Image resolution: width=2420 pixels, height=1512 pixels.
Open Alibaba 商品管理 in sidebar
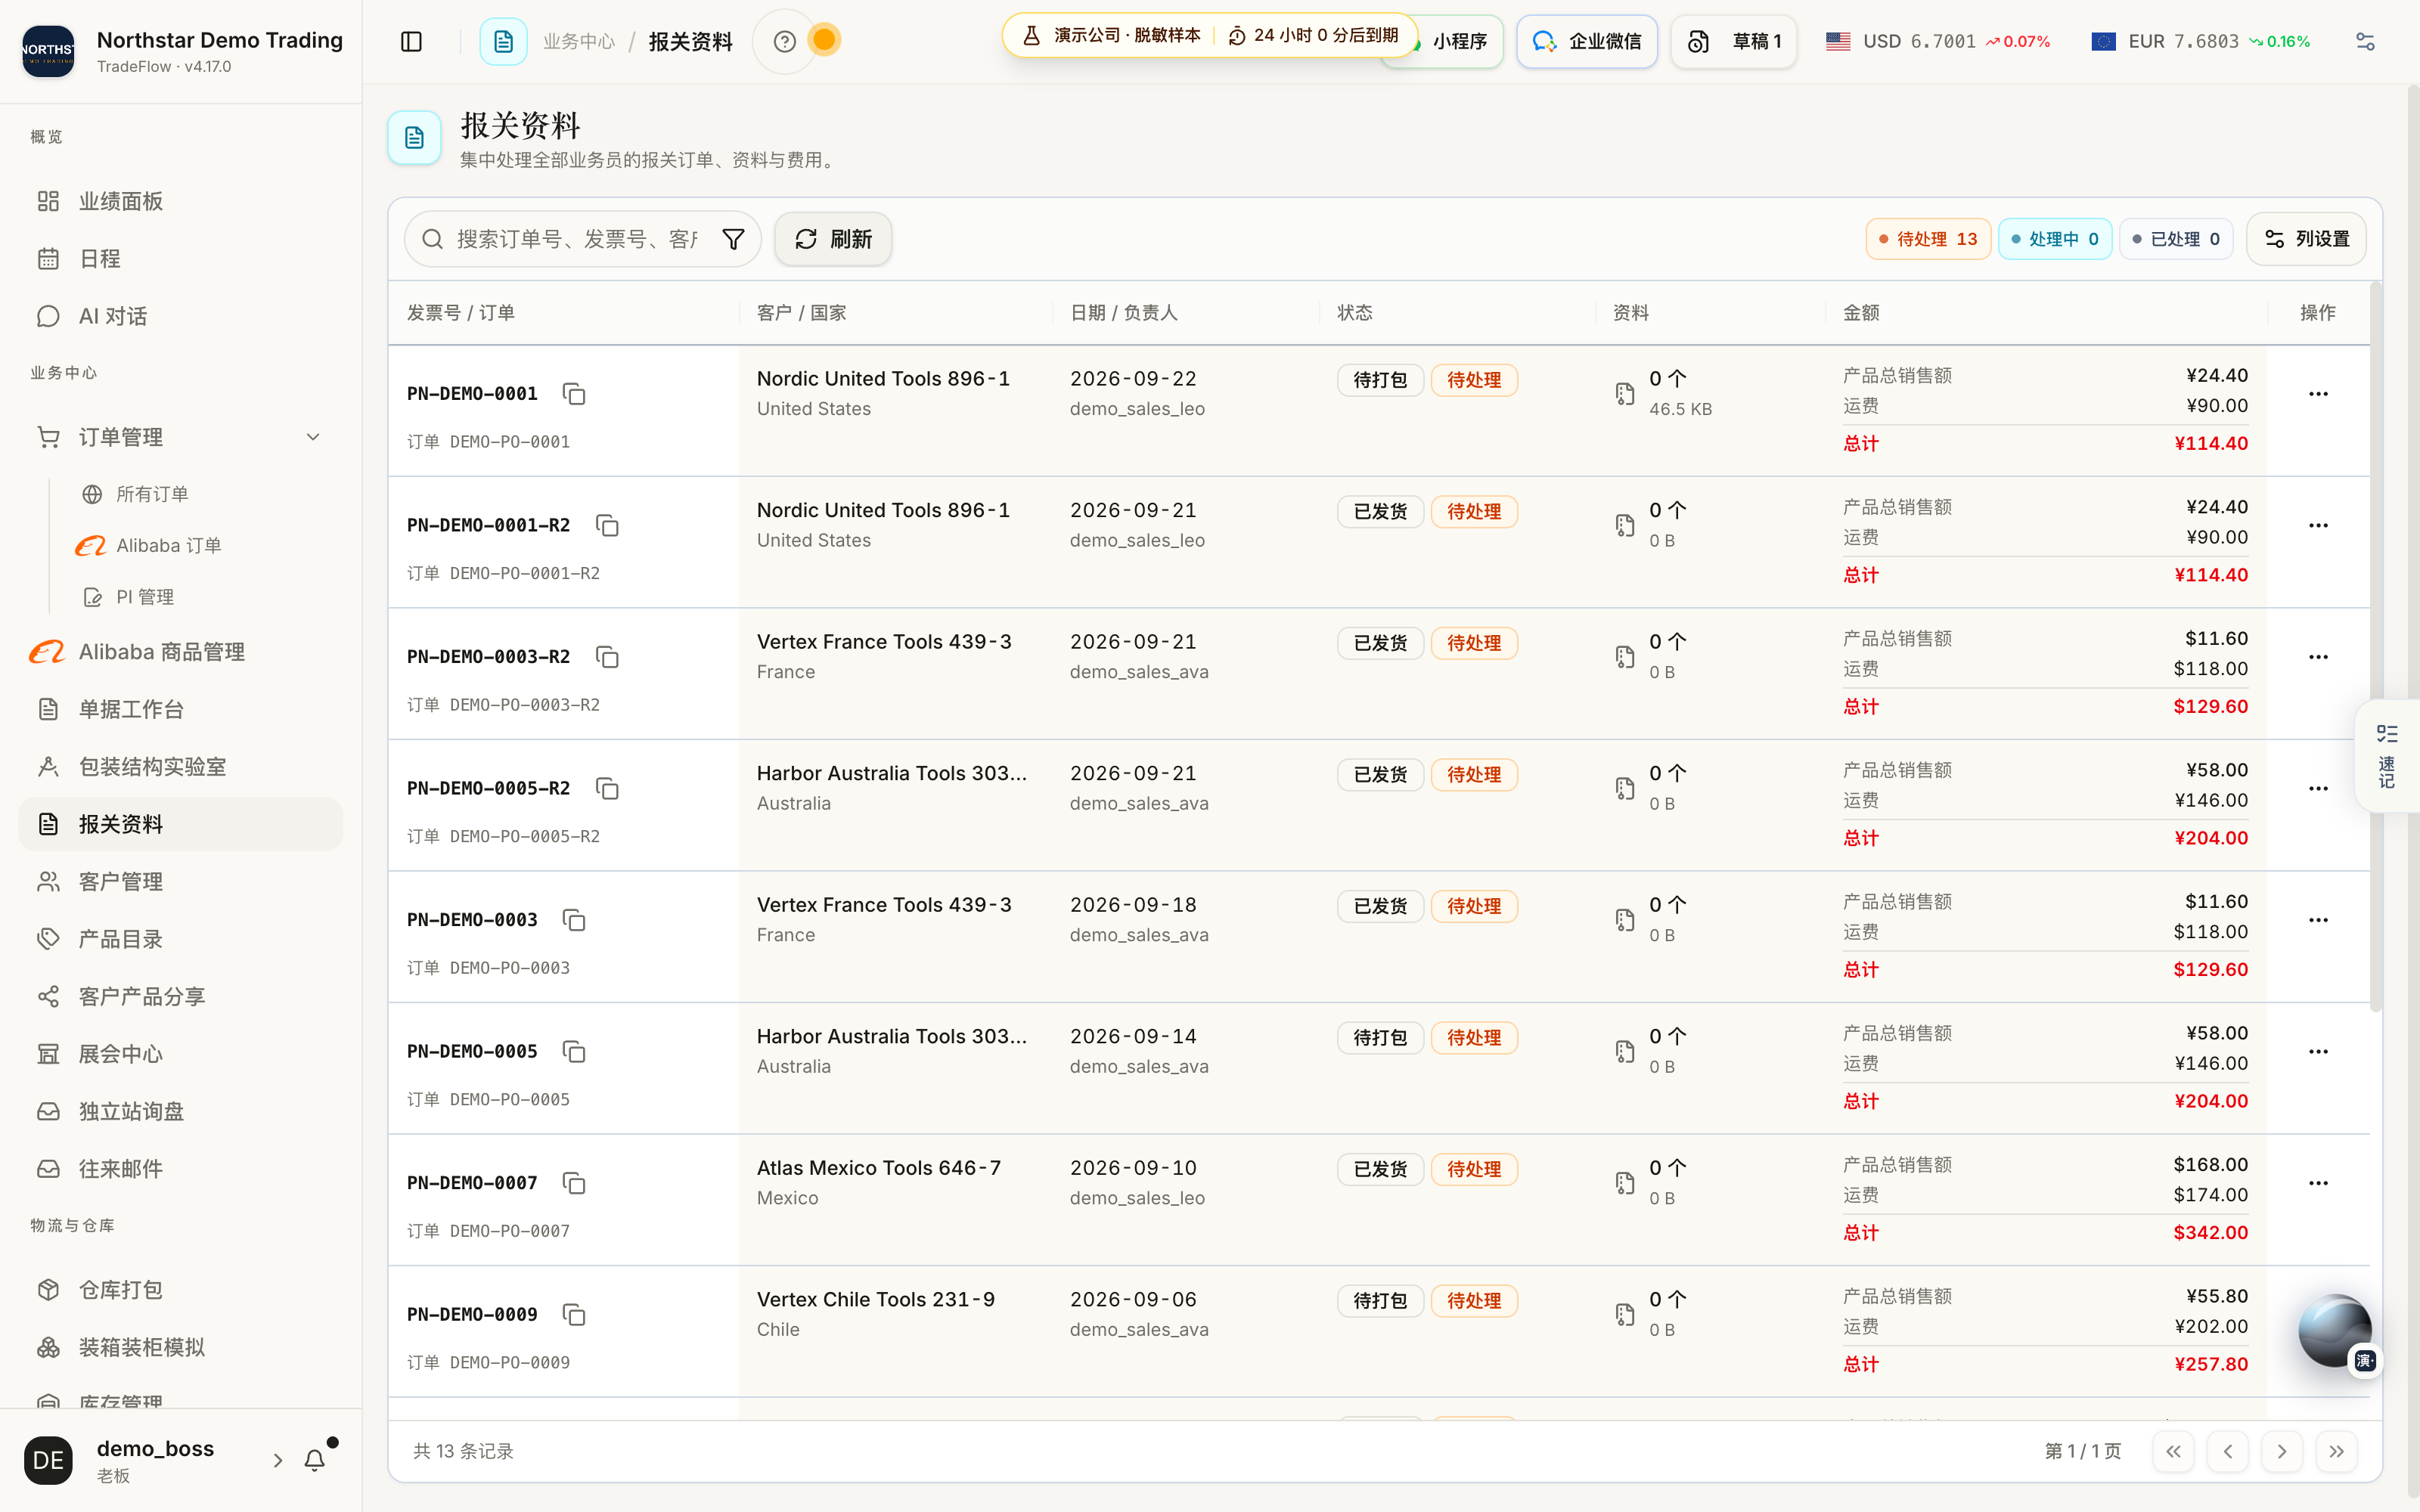[x=180, y=652]
